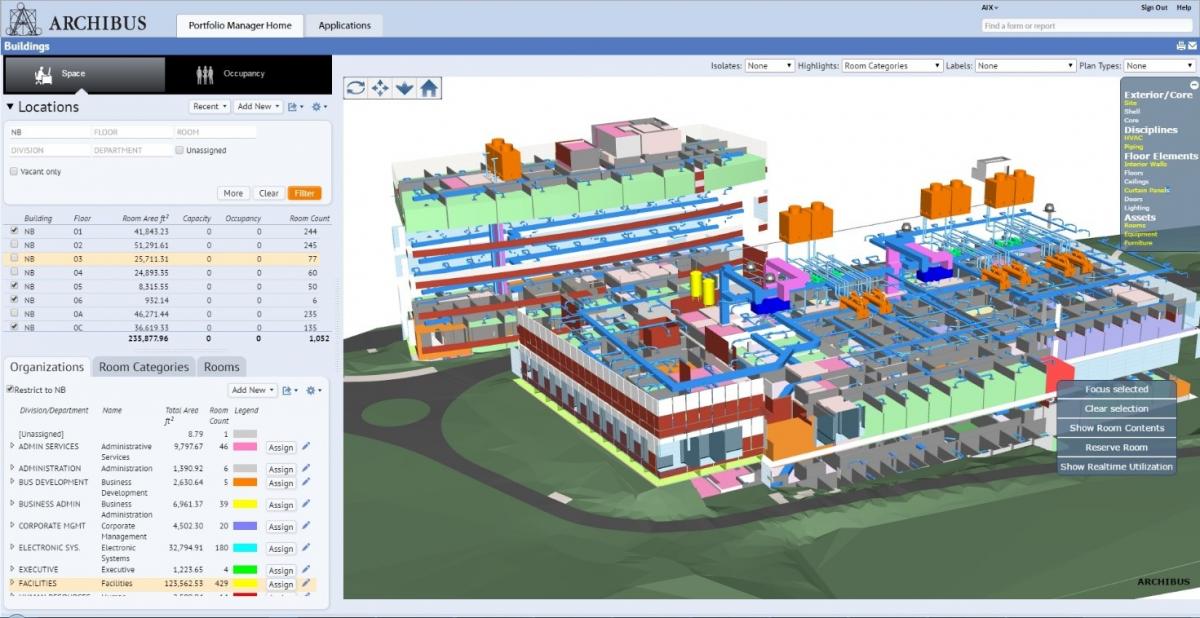Check the Vacant only checkbox

[x=14, y=172]
